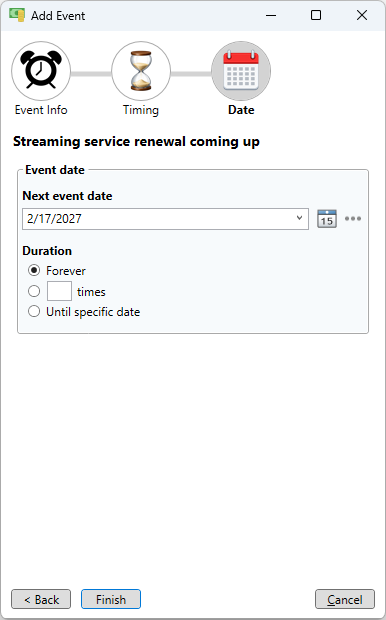The width and height of the screenshot is (386, 620).
Task: Go to the Event Info step label
Action: (x=41, y=110)
